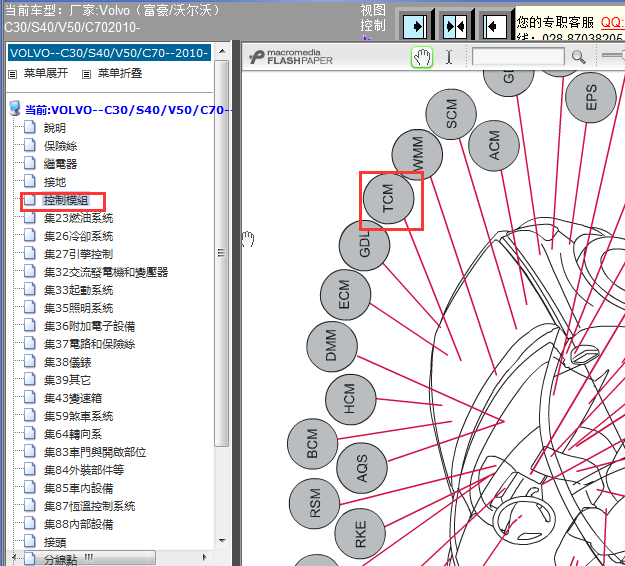Click the AQS module circle in diagram

(362, 468)
